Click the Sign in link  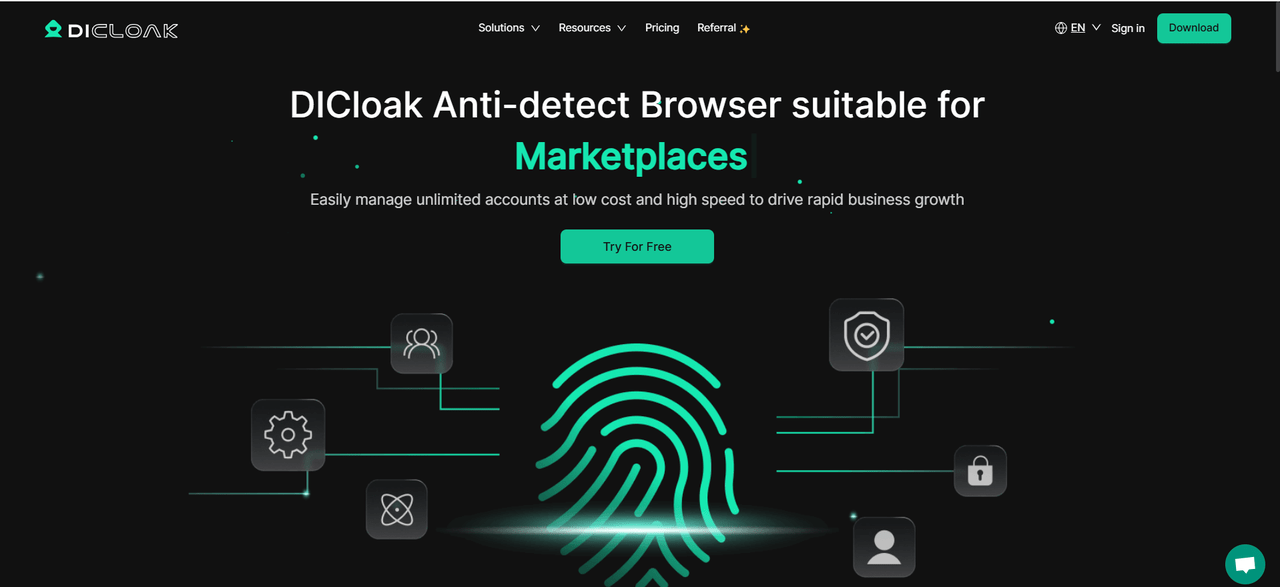(x=1128, y=28)
